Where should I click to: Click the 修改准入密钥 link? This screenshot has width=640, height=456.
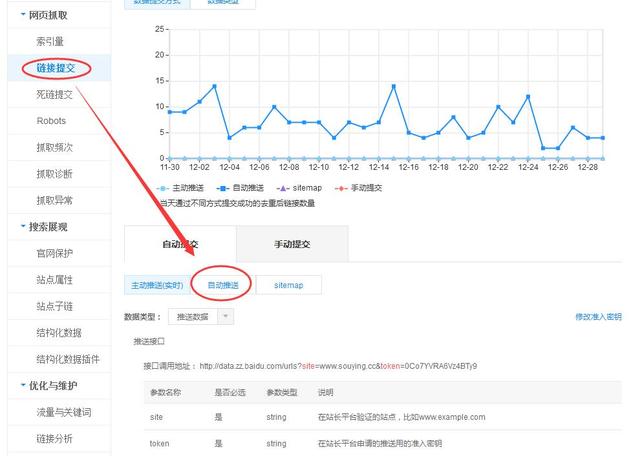[598, 317]
